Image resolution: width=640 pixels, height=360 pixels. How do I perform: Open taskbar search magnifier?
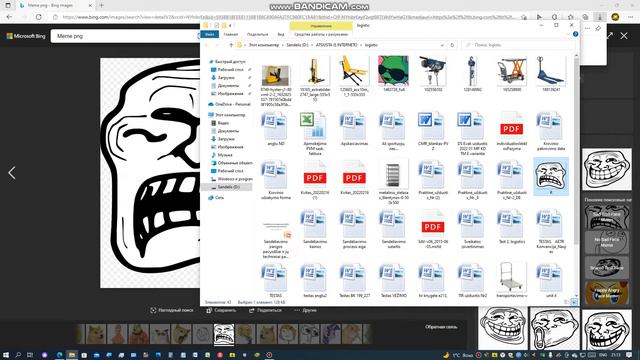pyautogui.click(x=18, y=355)
